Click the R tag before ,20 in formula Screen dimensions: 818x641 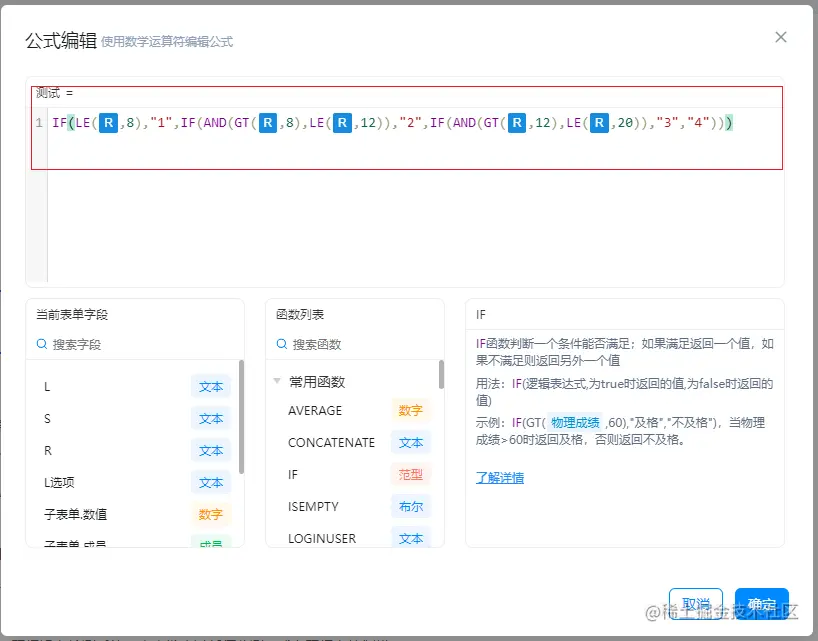click(599, 123)
